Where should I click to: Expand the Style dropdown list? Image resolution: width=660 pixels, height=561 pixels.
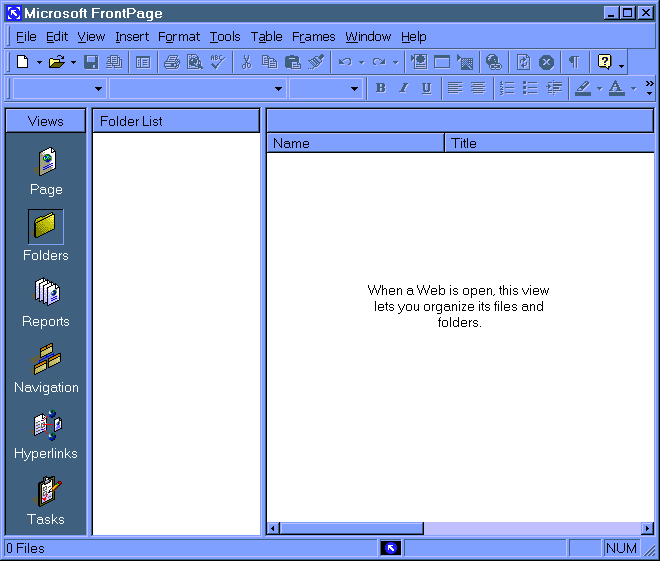[x=98, y=89]
